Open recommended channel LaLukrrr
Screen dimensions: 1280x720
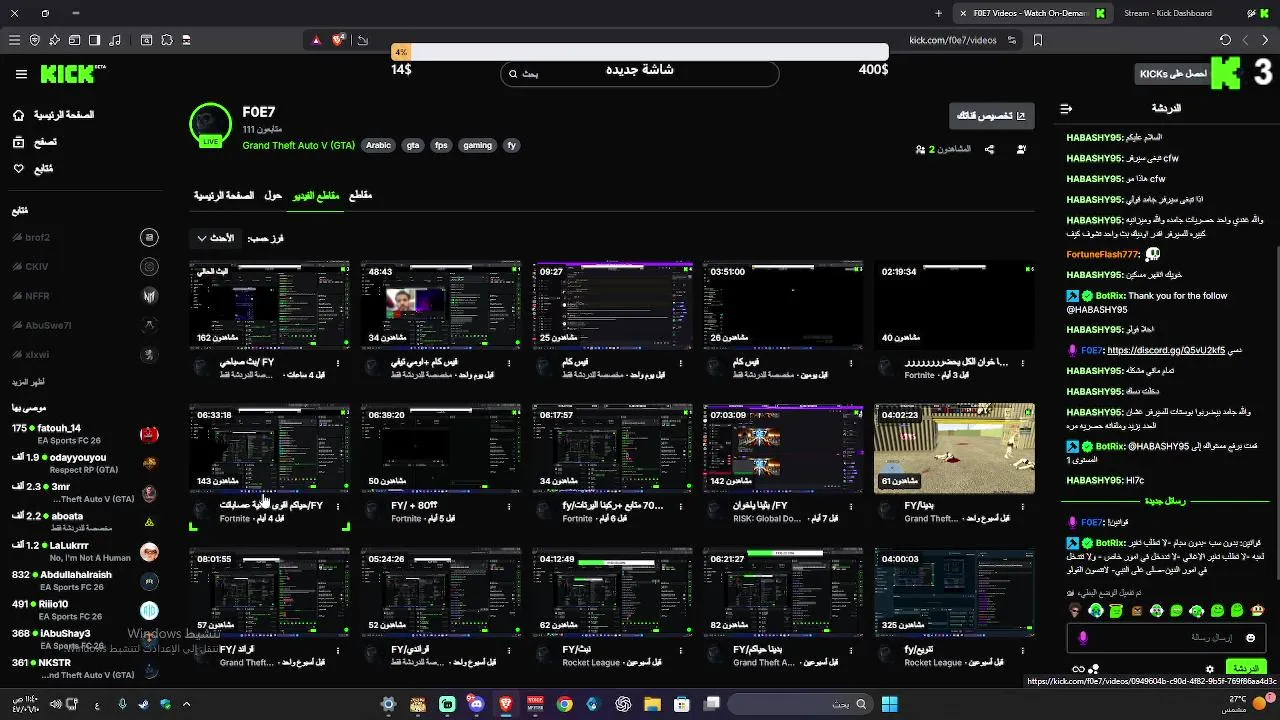[85, 552]
